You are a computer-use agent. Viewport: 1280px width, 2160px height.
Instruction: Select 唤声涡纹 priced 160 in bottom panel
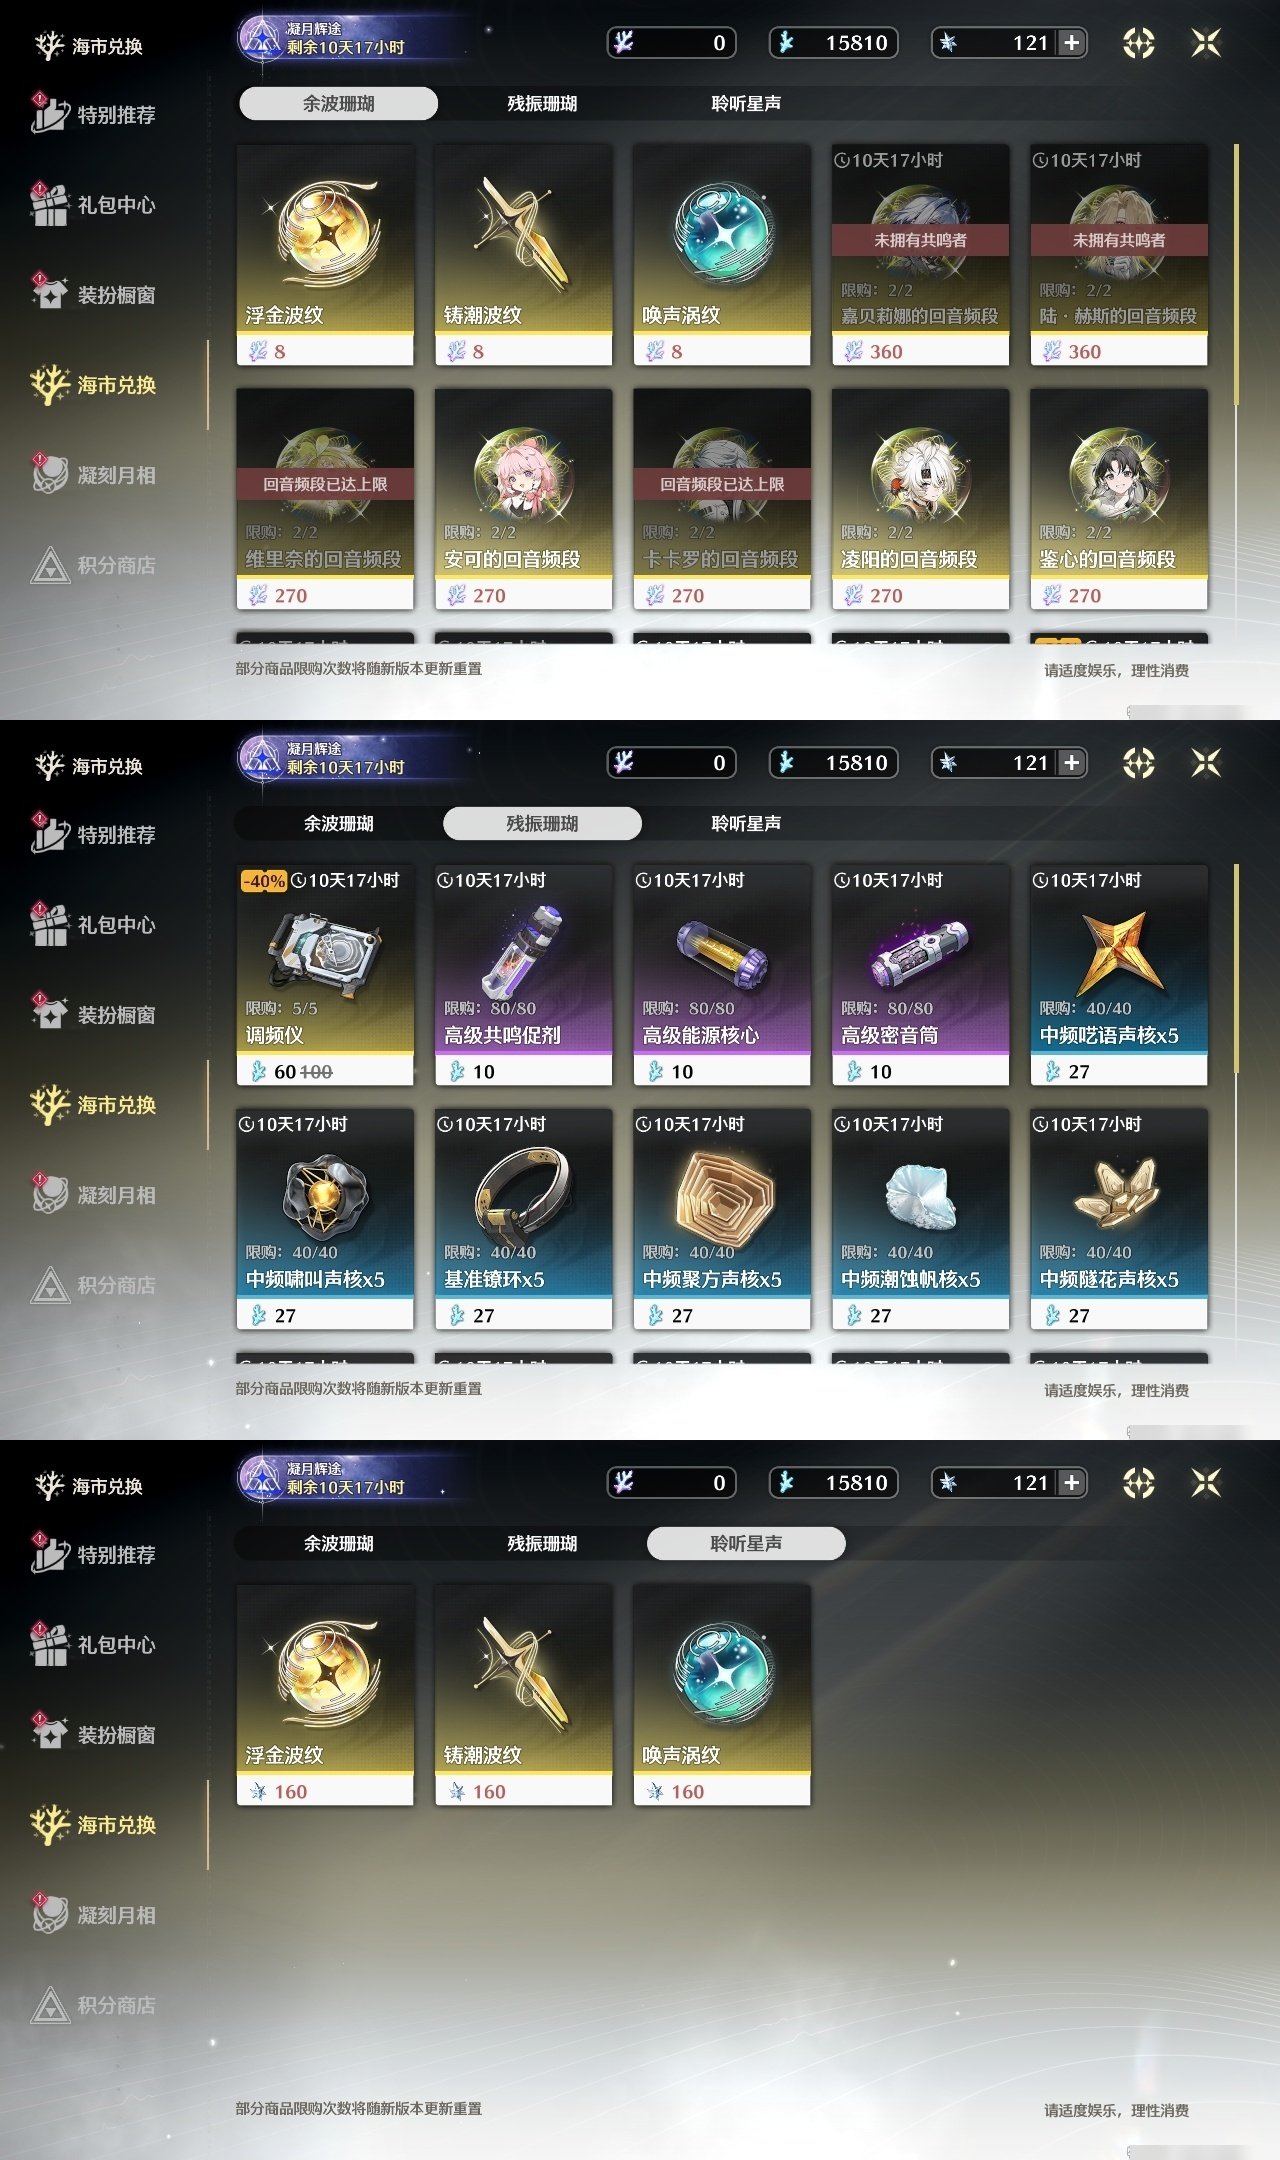tap(722, 1695)
